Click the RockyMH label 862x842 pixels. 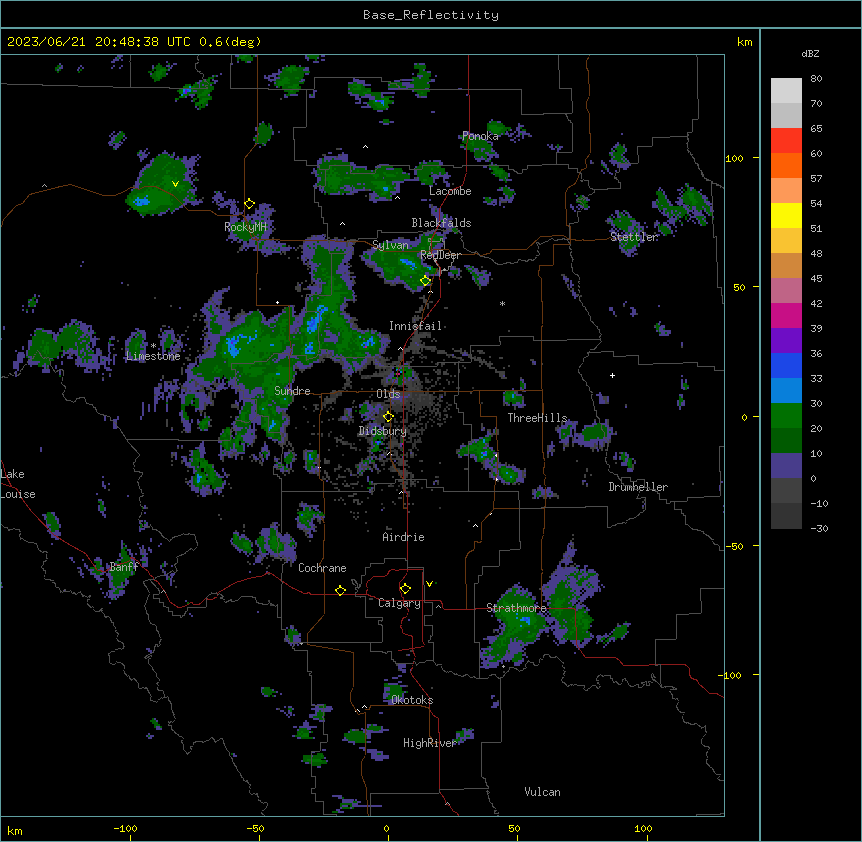pos(245,227)
